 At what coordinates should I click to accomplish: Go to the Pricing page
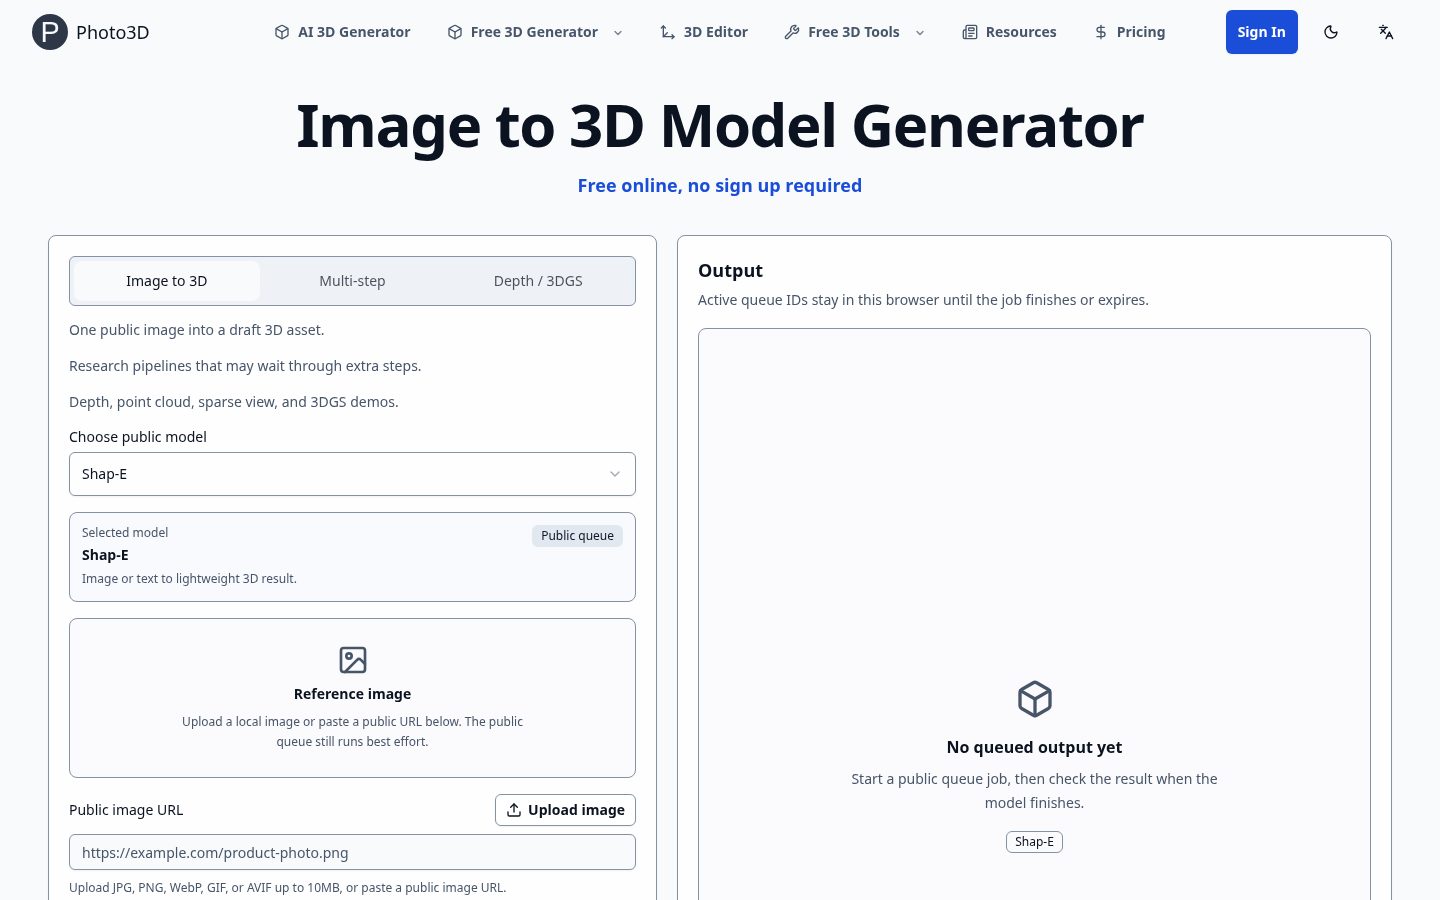click(1129, 32)
